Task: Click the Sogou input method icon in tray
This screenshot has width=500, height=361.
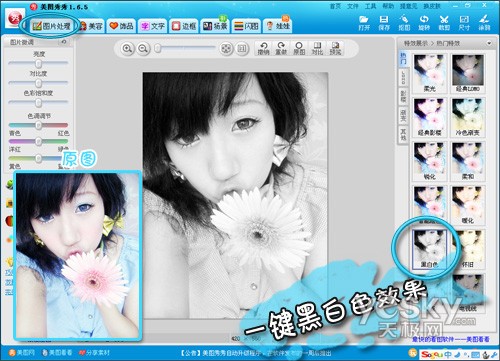Action: pos(431,354)
